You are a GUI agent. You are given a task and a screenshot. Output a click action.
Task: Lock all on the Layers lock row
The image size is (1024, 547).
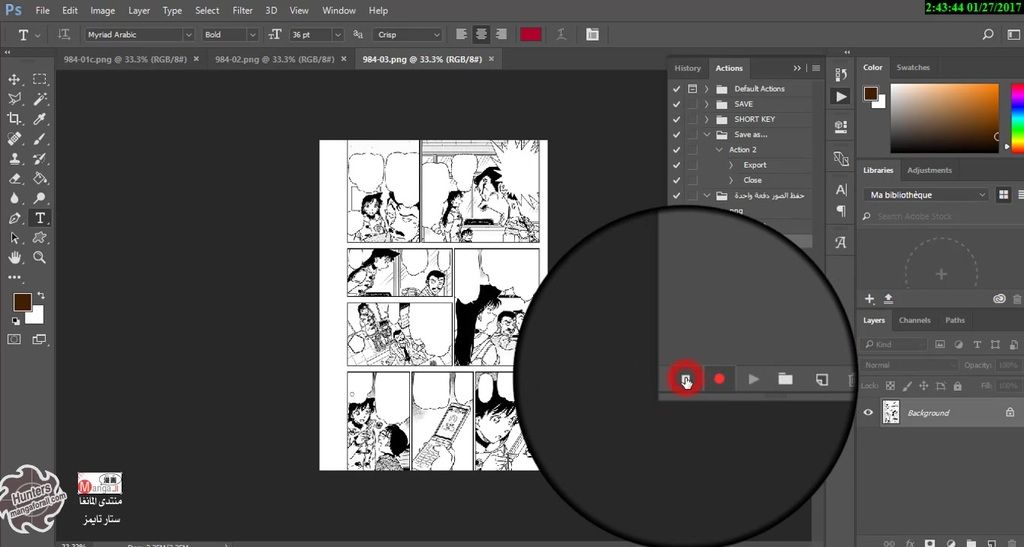957,386
